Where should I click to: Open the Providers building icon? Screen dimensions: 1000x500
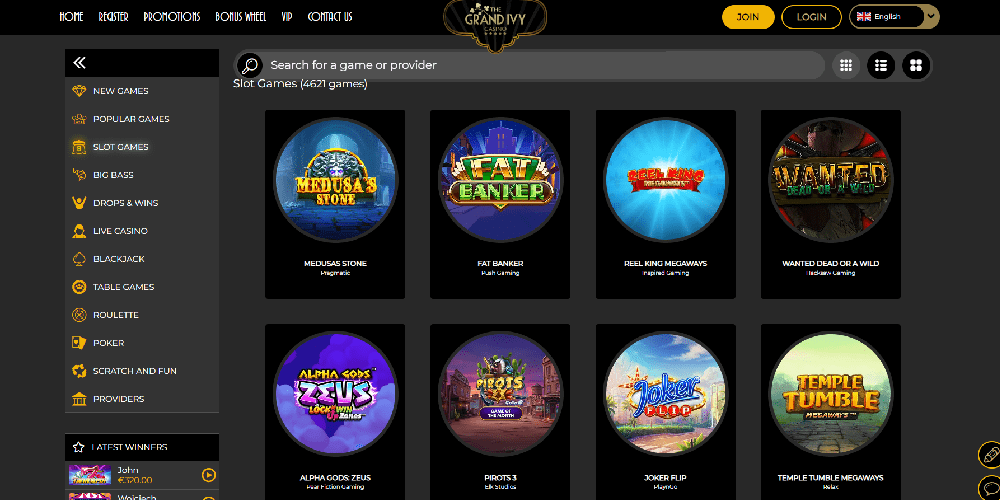point(79,399)
